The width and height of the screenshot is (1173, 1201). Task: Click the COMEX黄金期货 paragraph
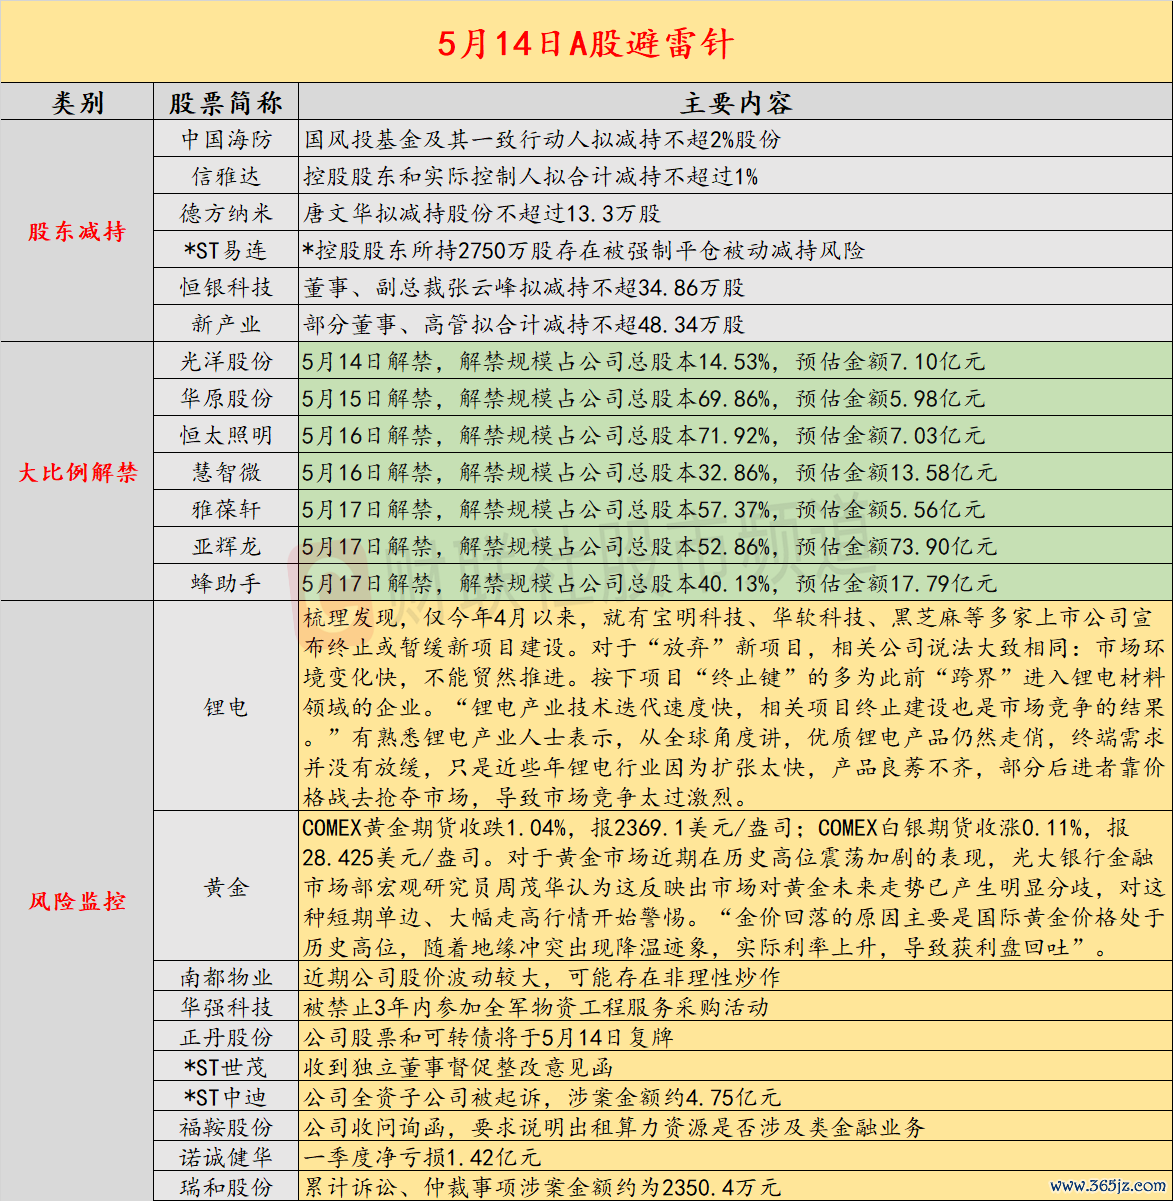pyautogui.click(x=734, y=887)
